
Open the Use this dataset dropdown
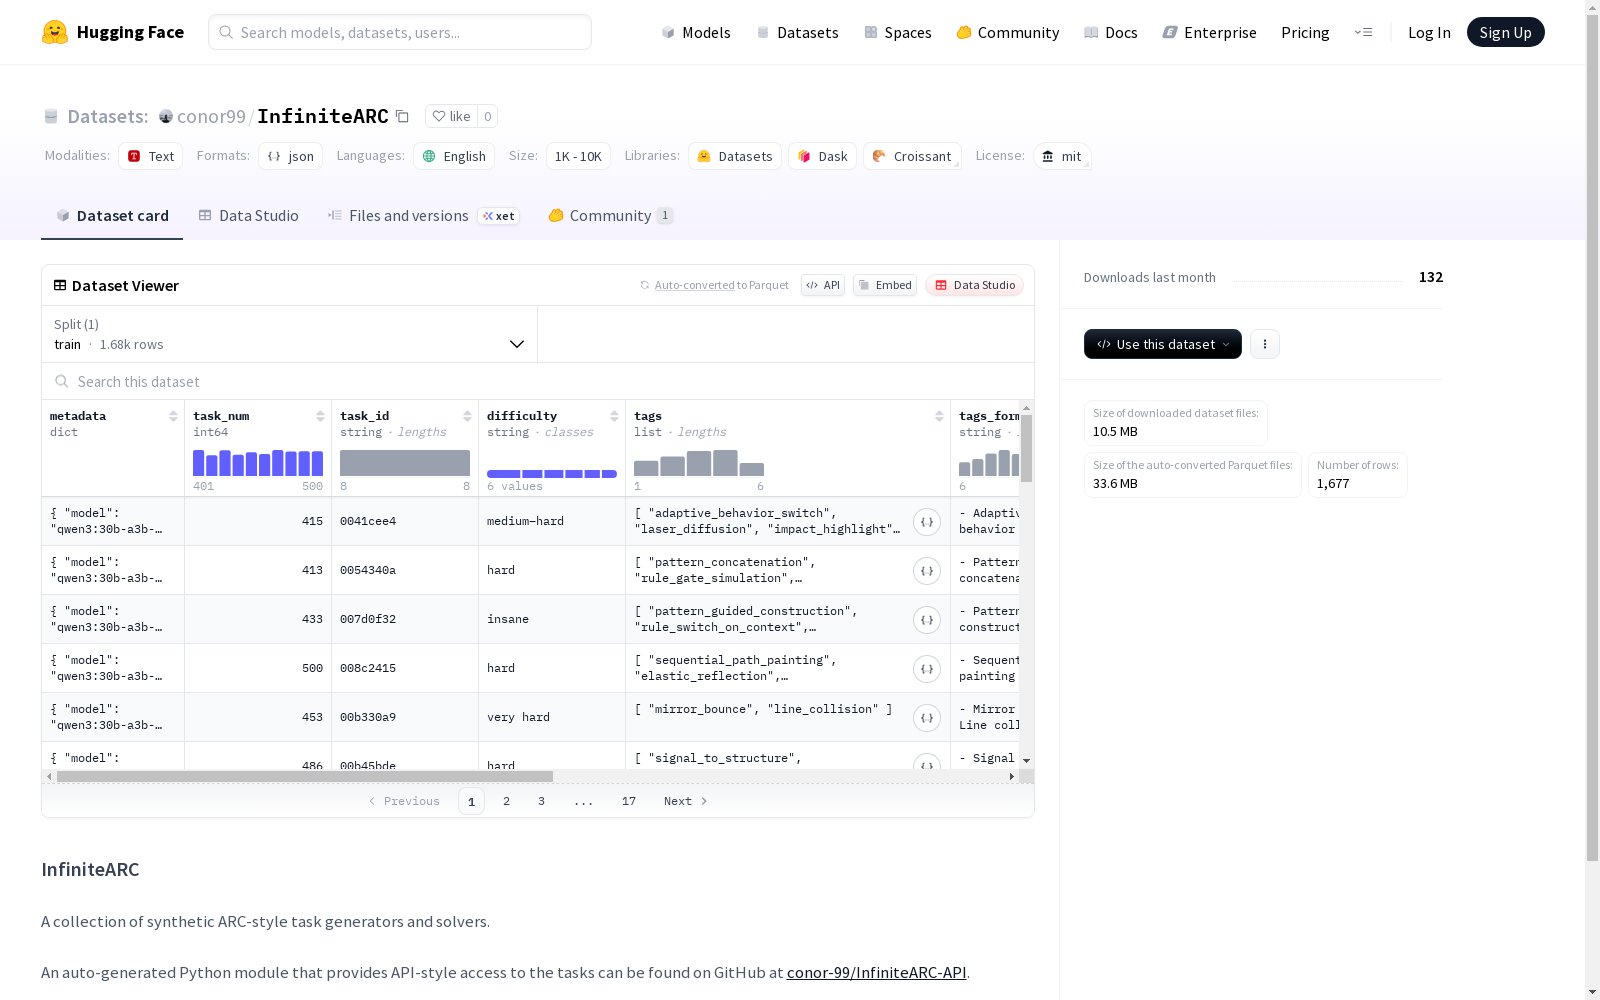point(1163,344)
